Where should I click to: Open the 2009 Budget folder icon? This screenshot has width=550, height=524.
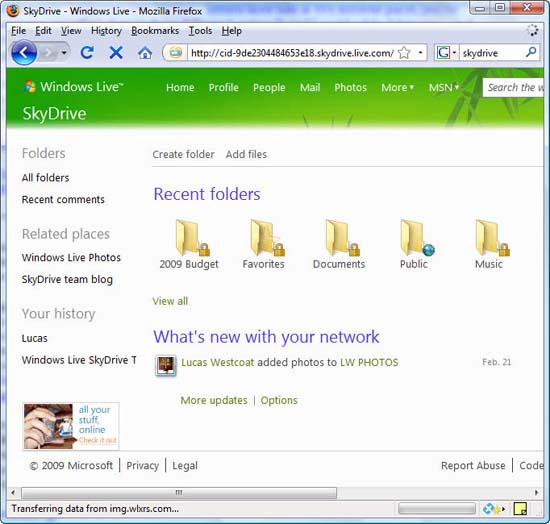coord(192,237)
